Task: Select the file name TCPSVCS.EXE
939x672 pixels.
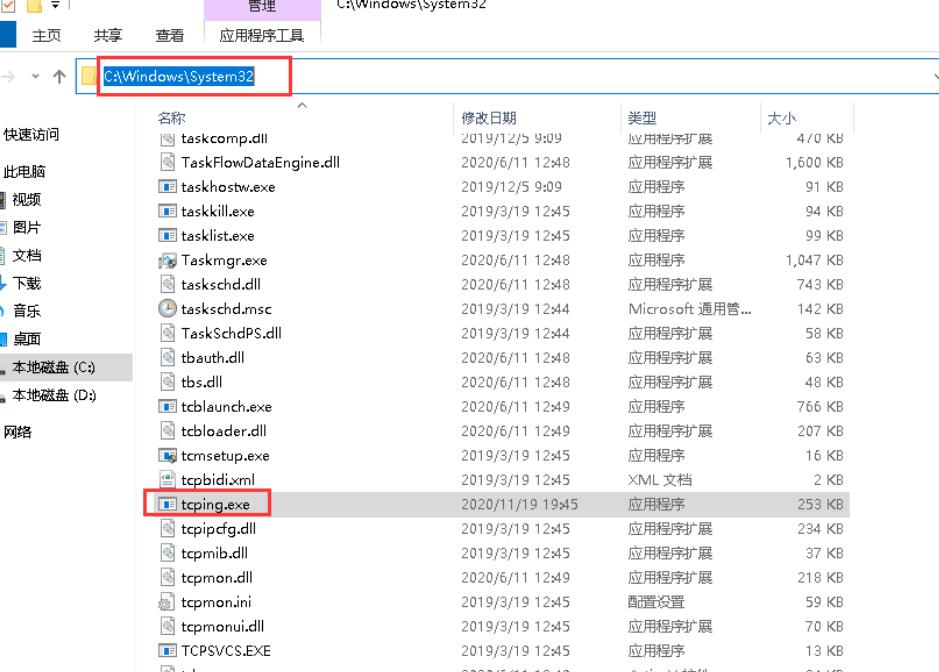Action: point(226,650)
